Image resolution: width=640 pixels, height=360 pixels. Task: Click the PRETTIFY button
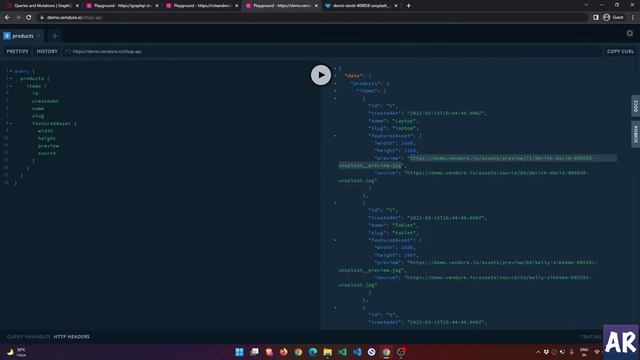tap(18, 51)
